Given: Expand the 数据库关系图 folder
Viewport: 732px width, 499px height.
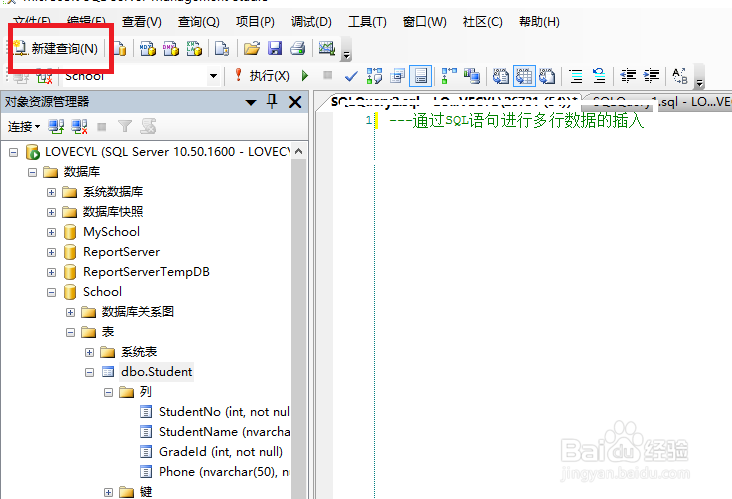Looking at the screenshot, I should [x=70, y=312].
